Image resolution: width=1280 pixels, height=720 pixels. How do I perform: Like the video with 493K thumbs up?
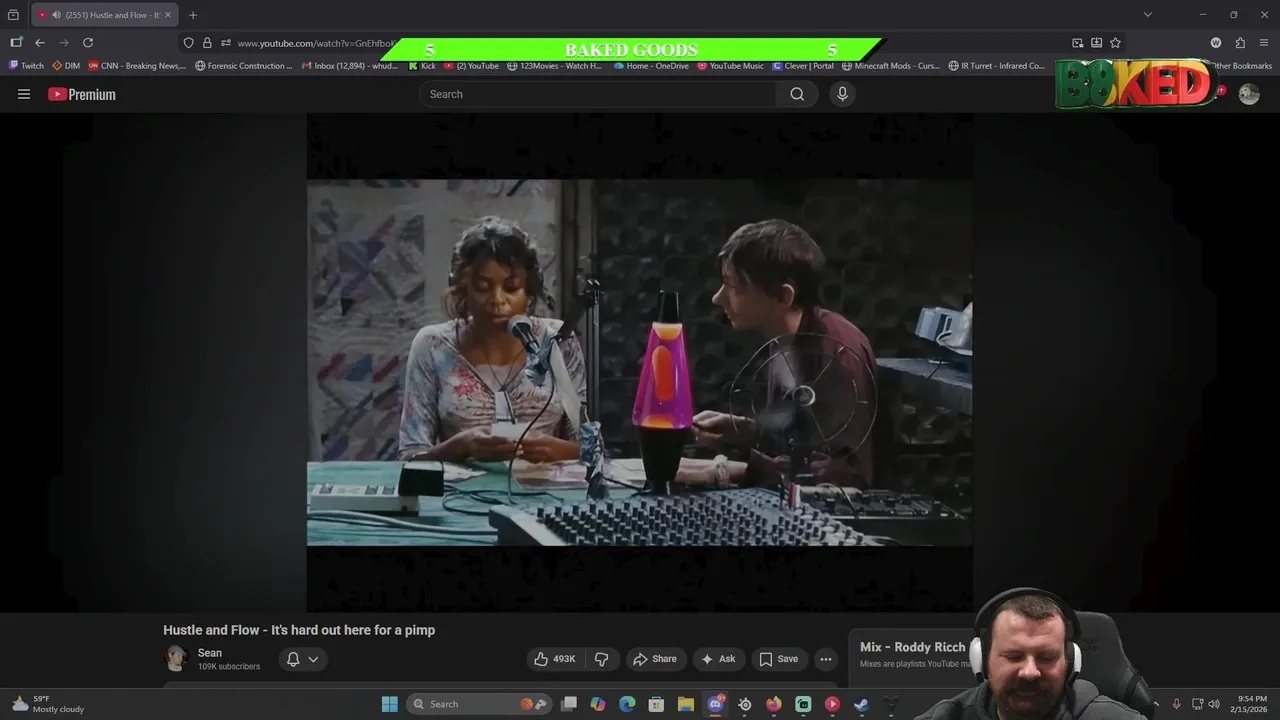point(555,659)
